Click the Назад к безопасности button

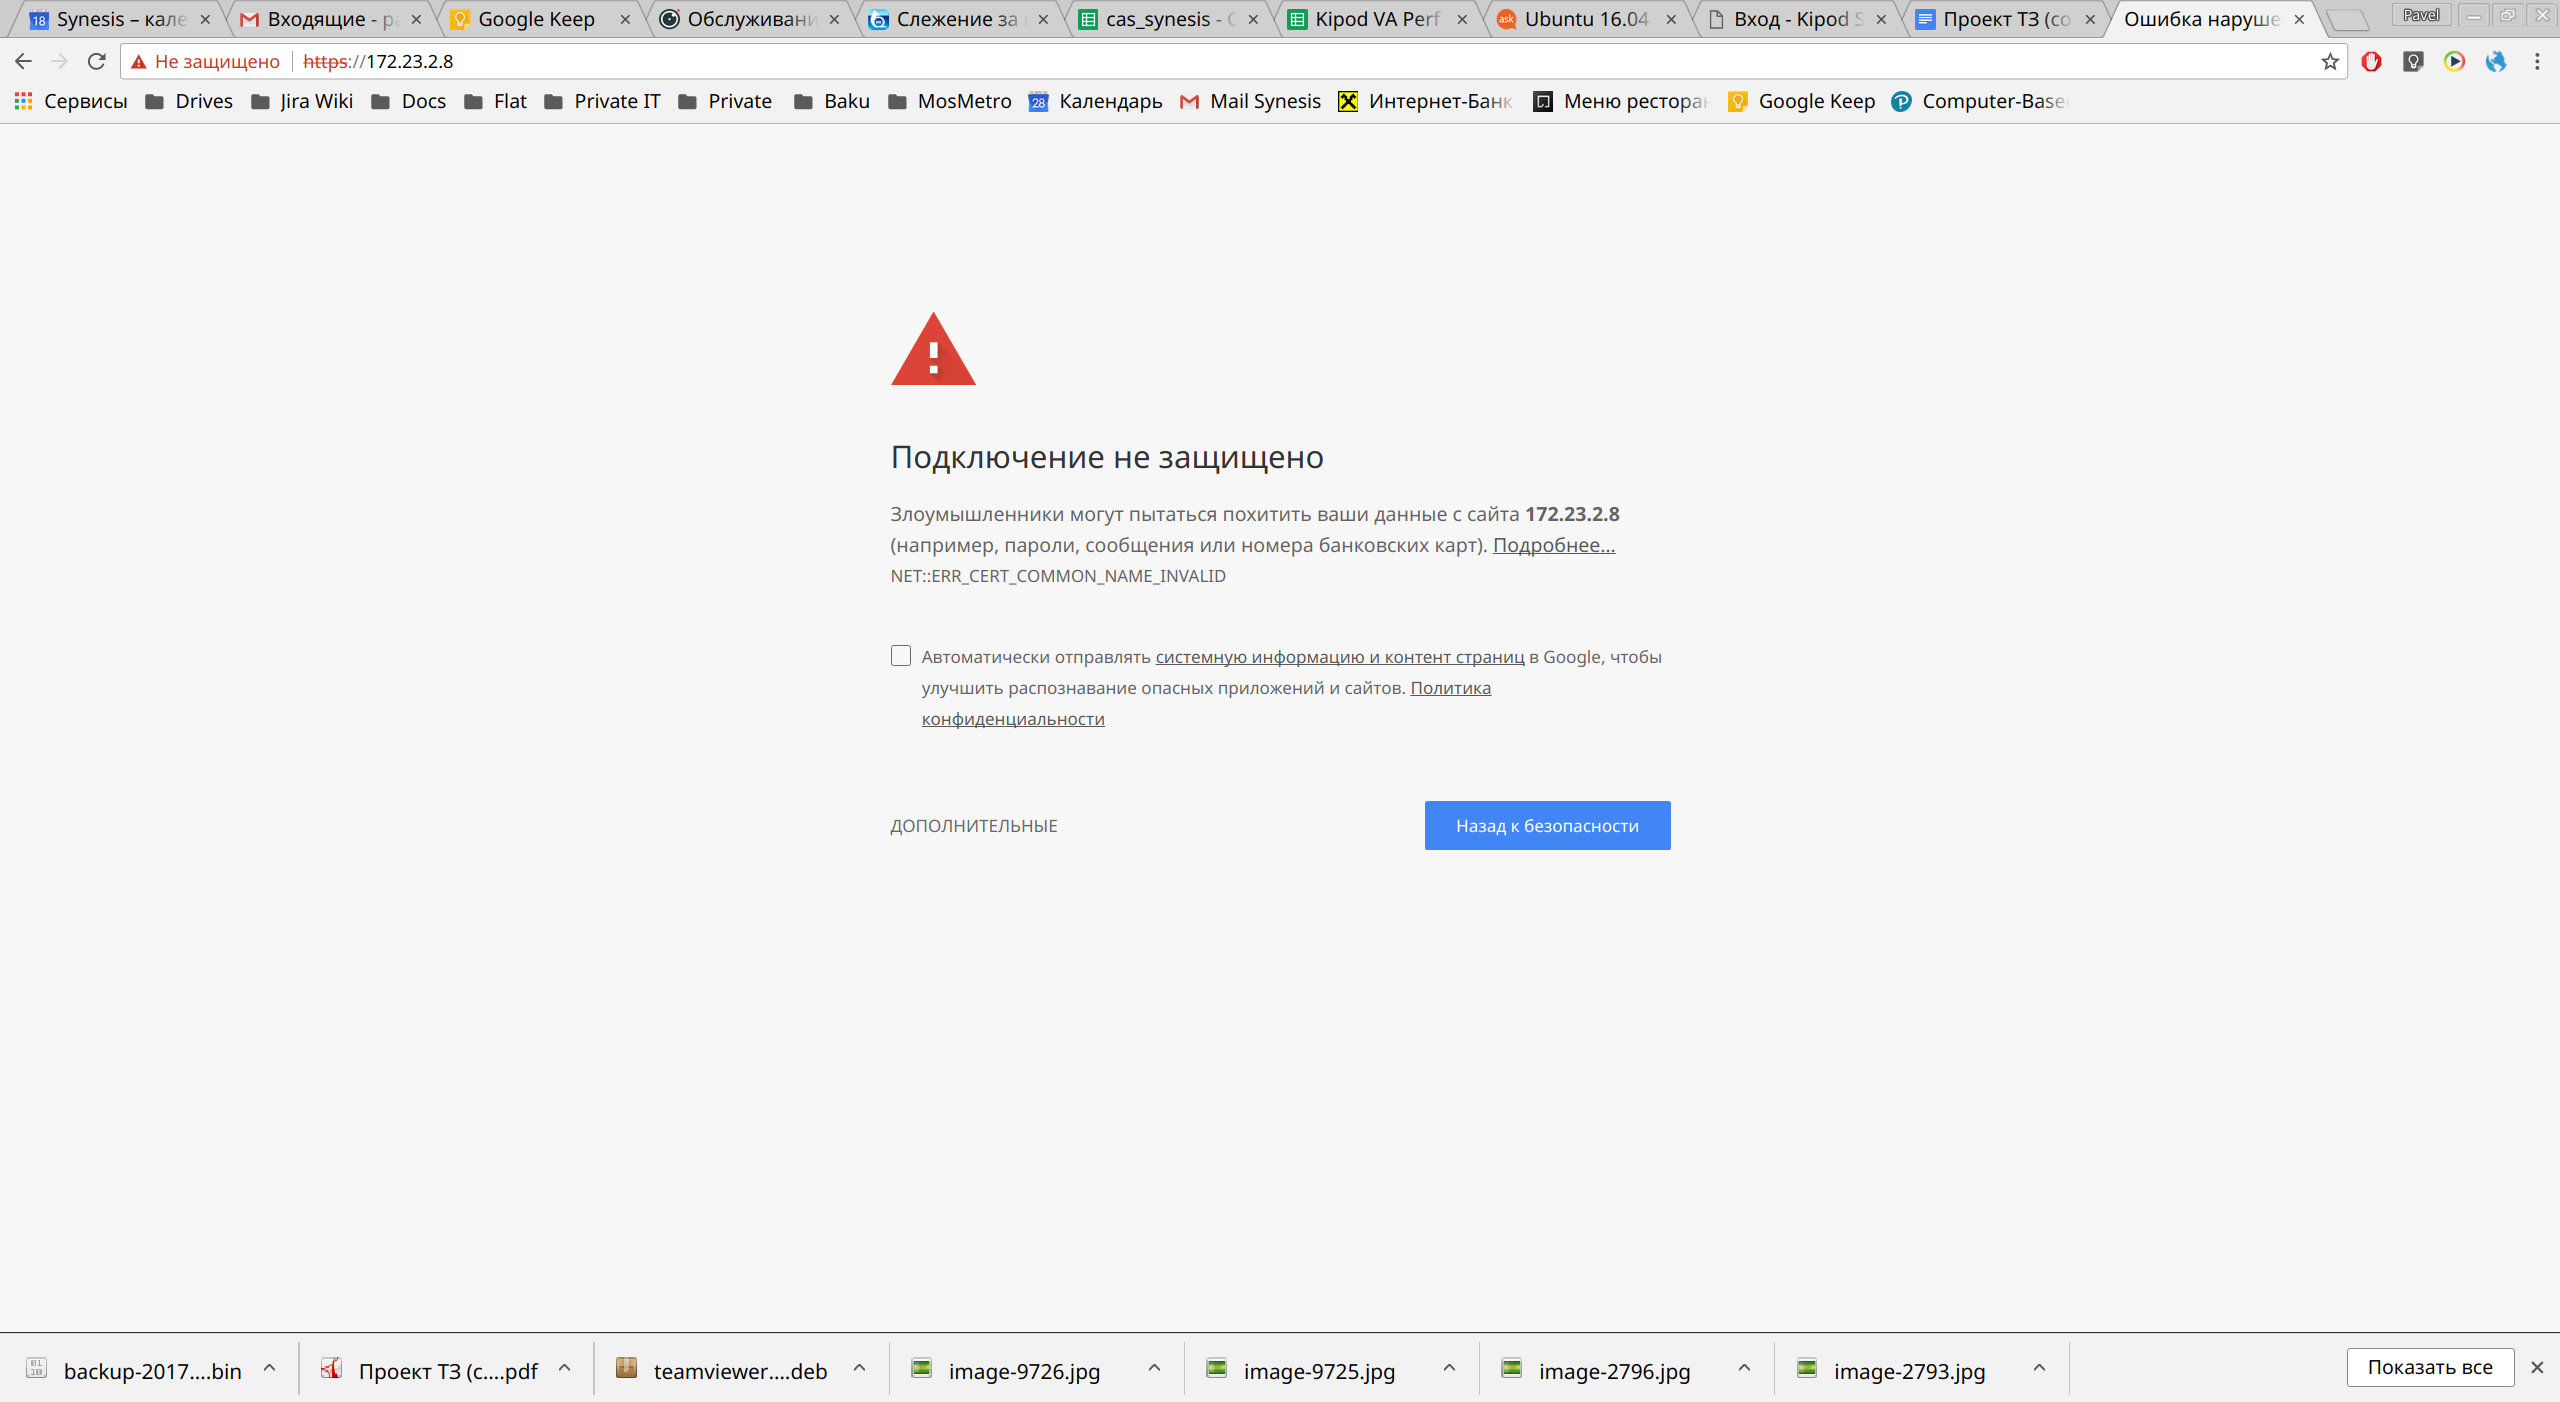[x=1547, y=825]
